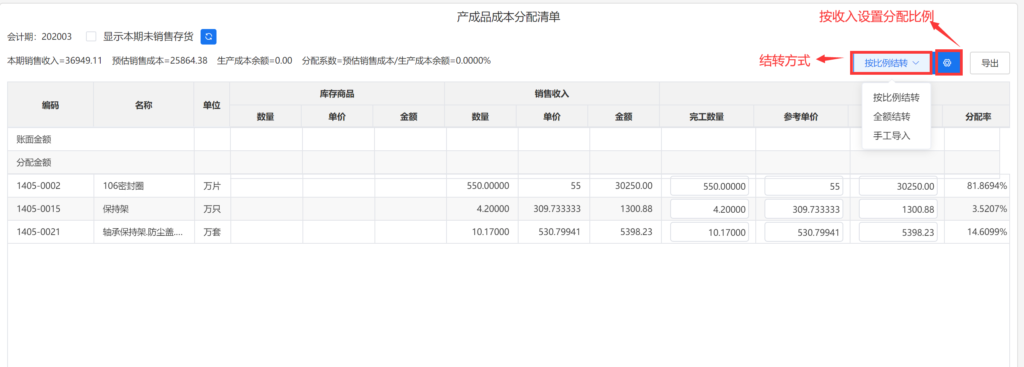Click the 参考单价 column header

pos(801,117)
